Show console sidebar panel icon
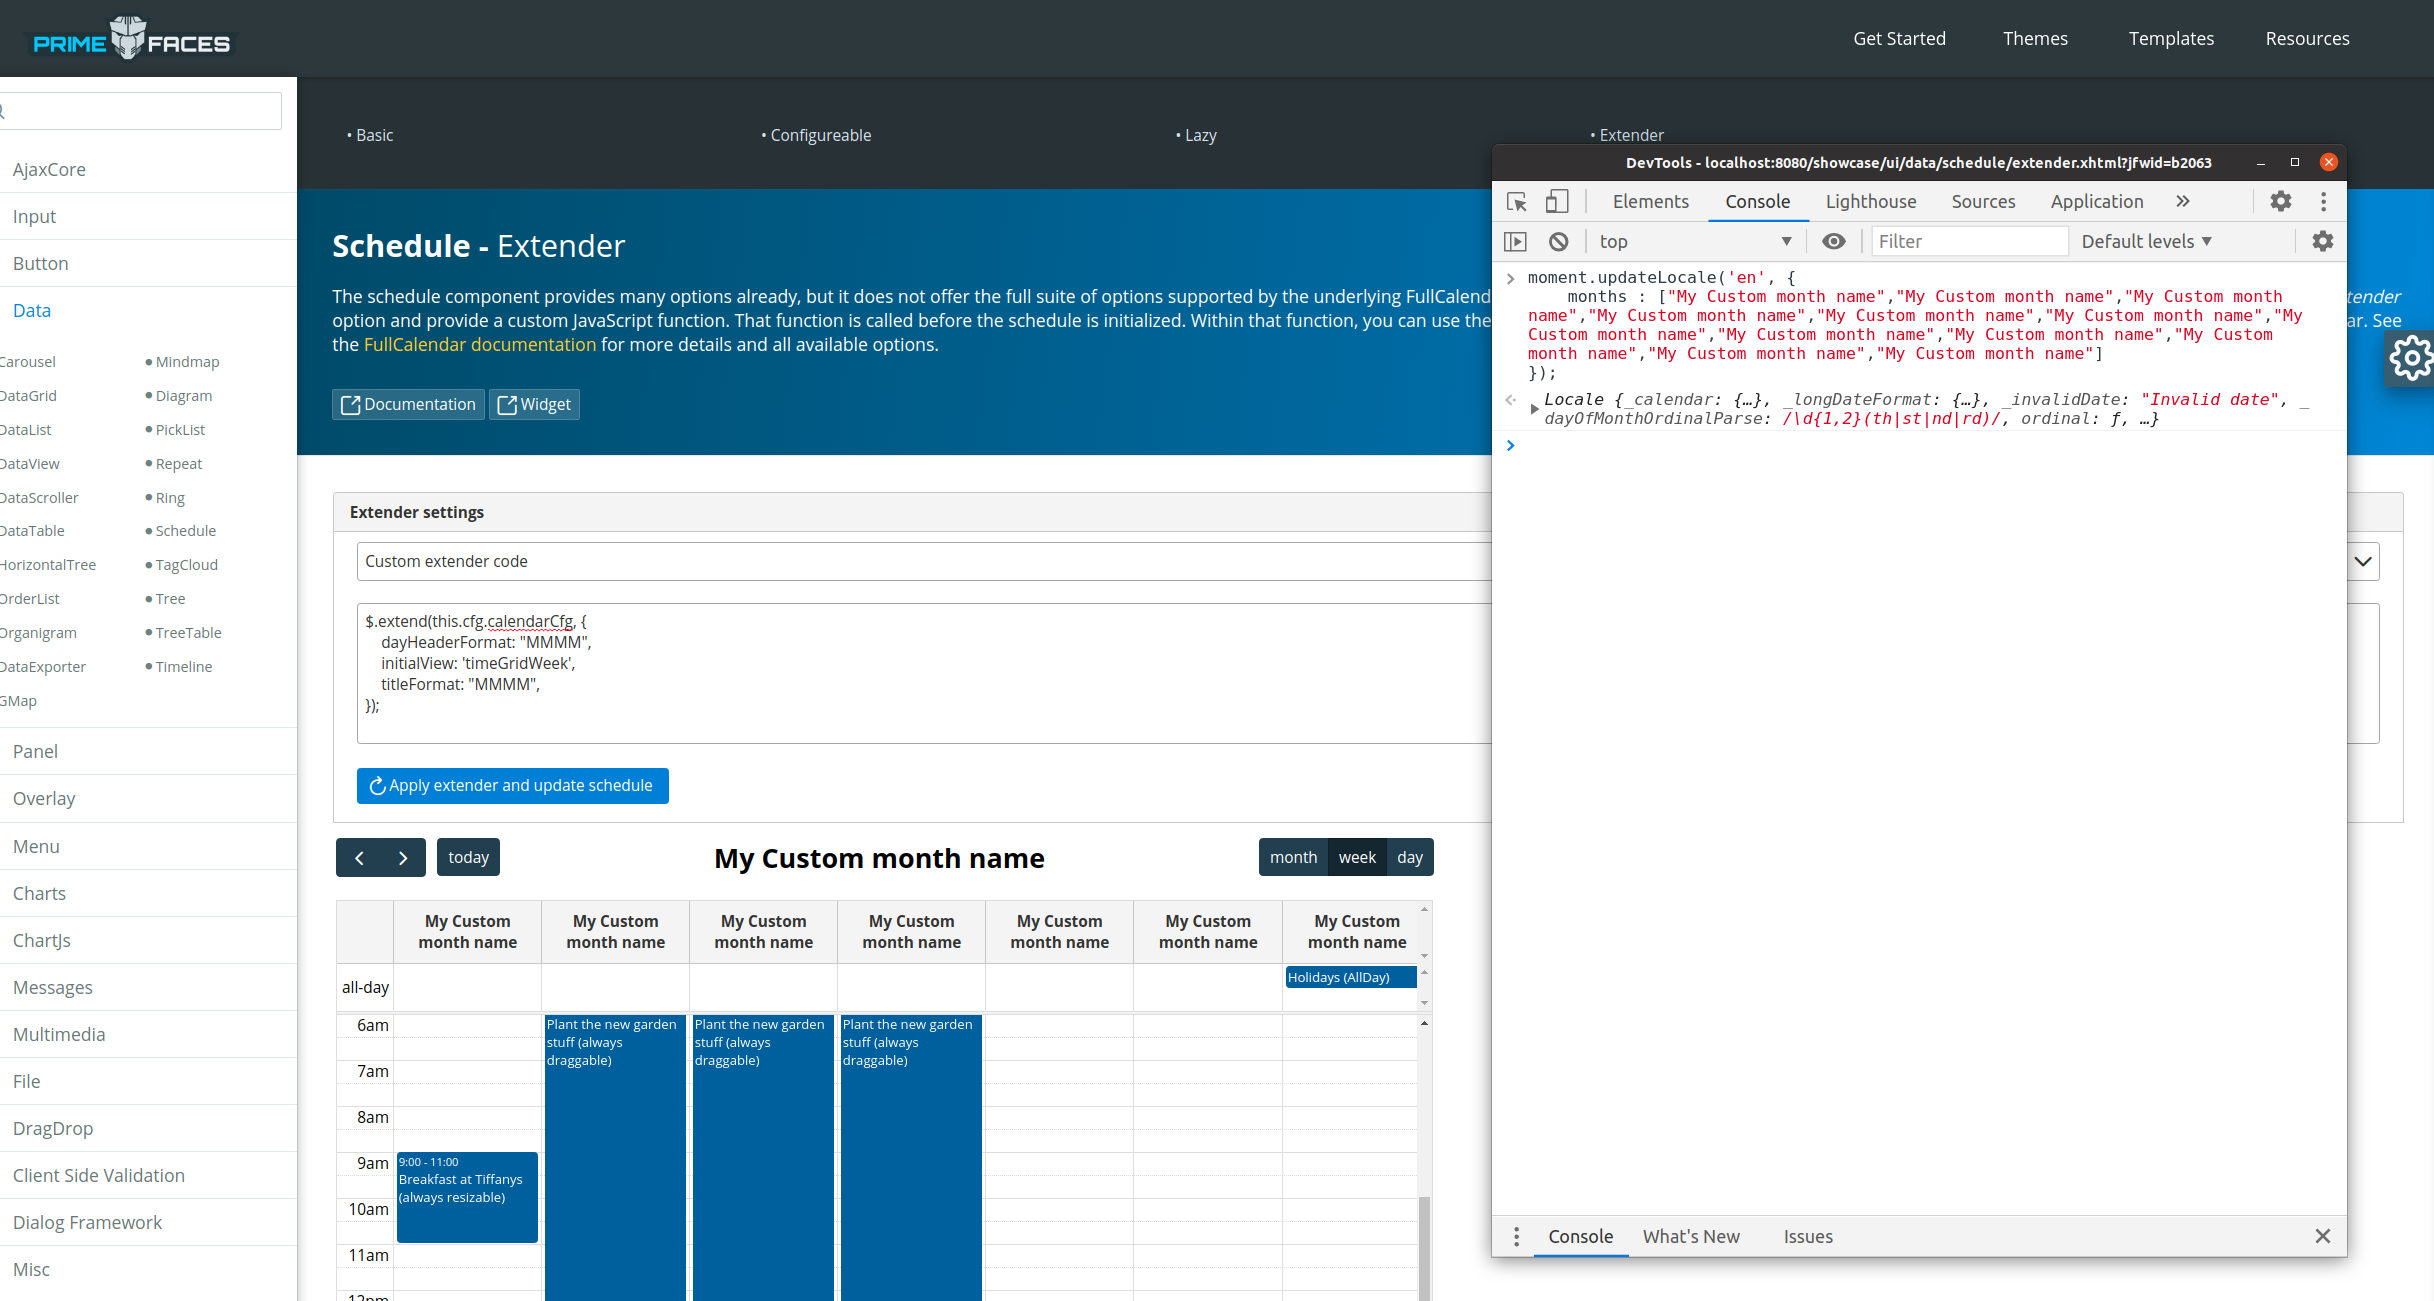Screen dimensions: 2434x1301 (1516, 242)
